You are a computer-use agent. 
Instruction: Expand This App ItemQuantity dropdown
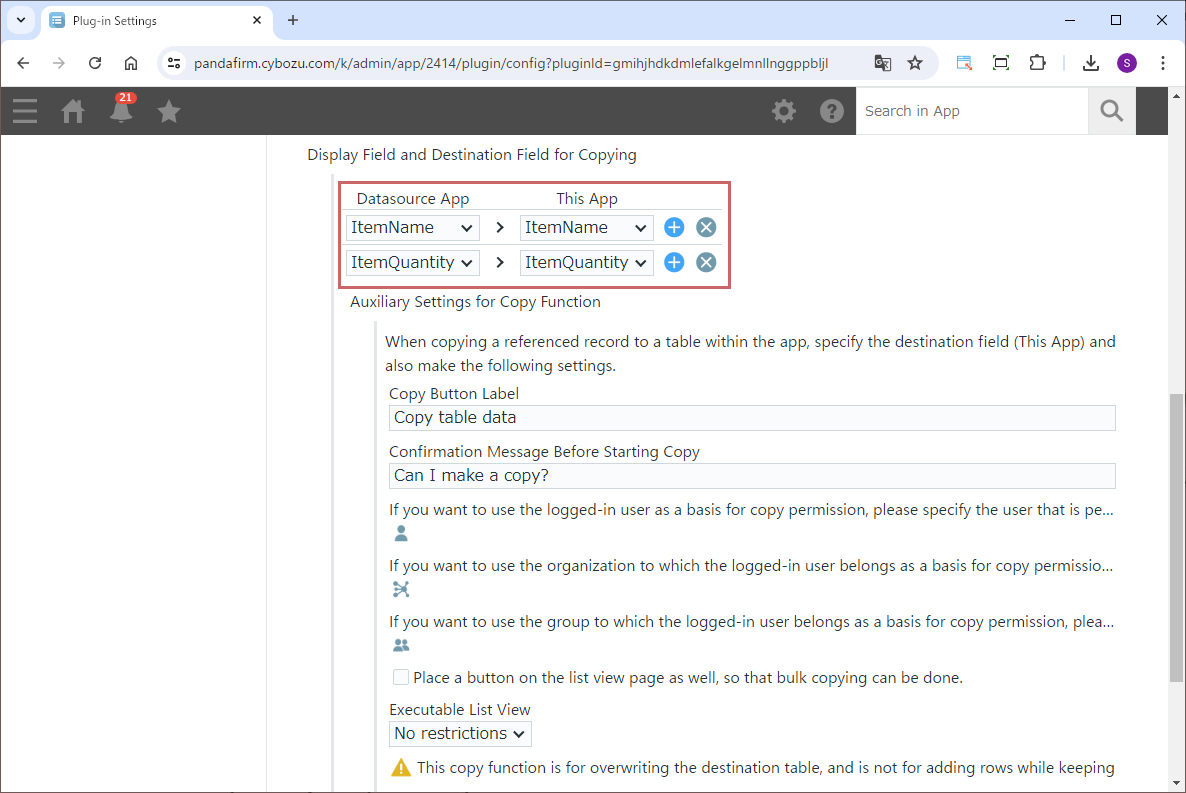[587, 263]
